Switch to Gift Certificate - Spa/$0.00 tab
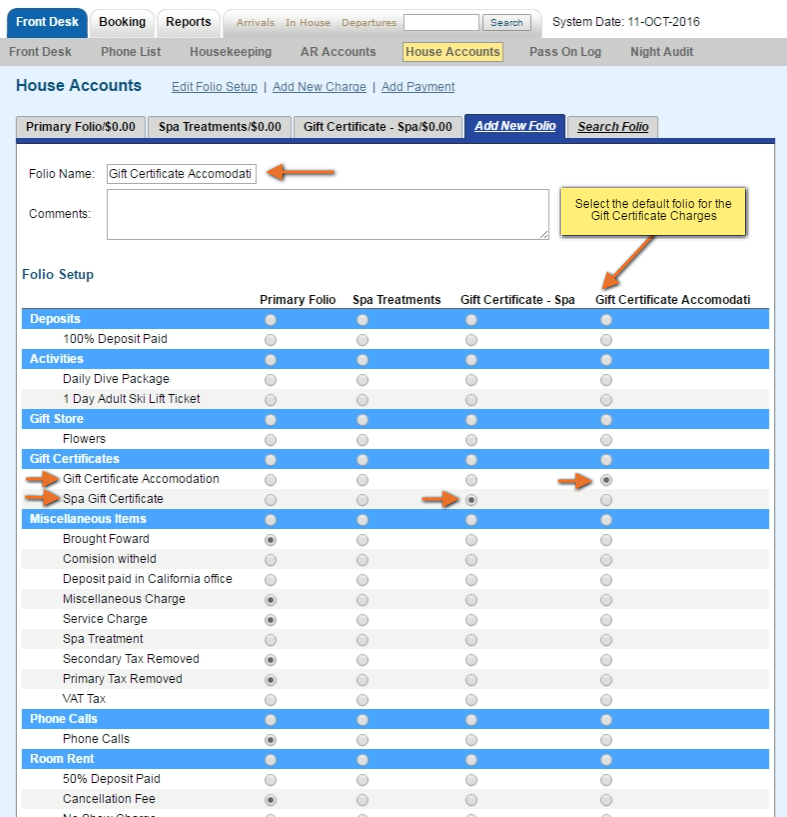787x817 pixels. click(x=378, y=127)
